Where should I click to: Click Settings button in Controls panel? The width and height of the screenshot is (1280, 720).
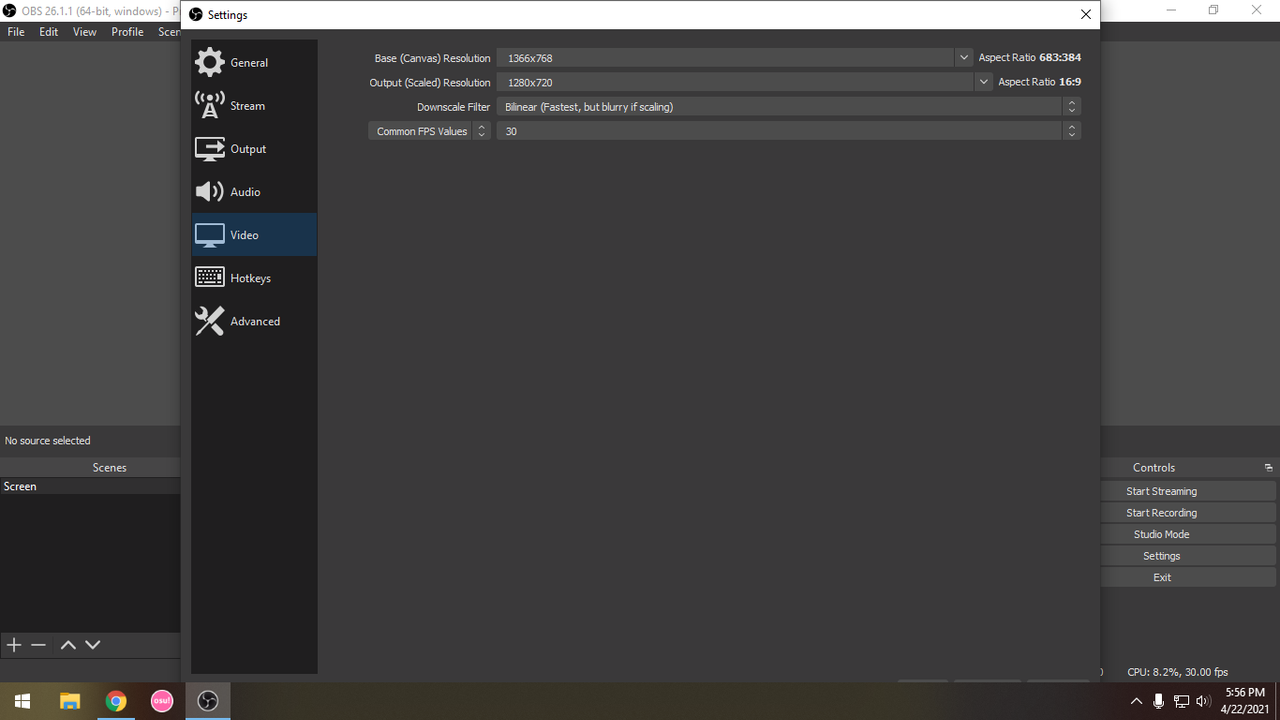point(1161,556)
